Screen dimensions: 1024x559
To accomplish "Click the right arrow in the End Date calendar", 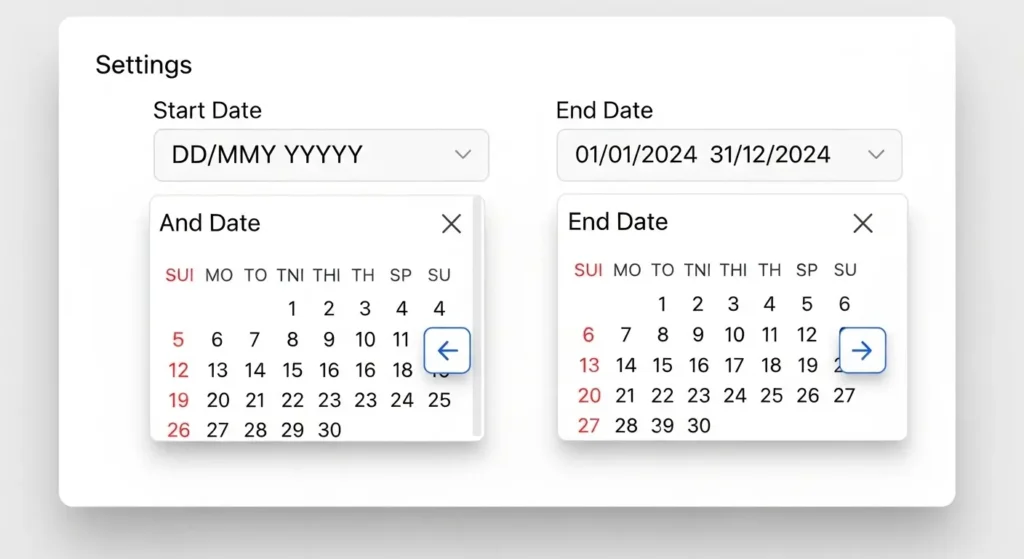I will pyautogui.click(x=862, y=350).
